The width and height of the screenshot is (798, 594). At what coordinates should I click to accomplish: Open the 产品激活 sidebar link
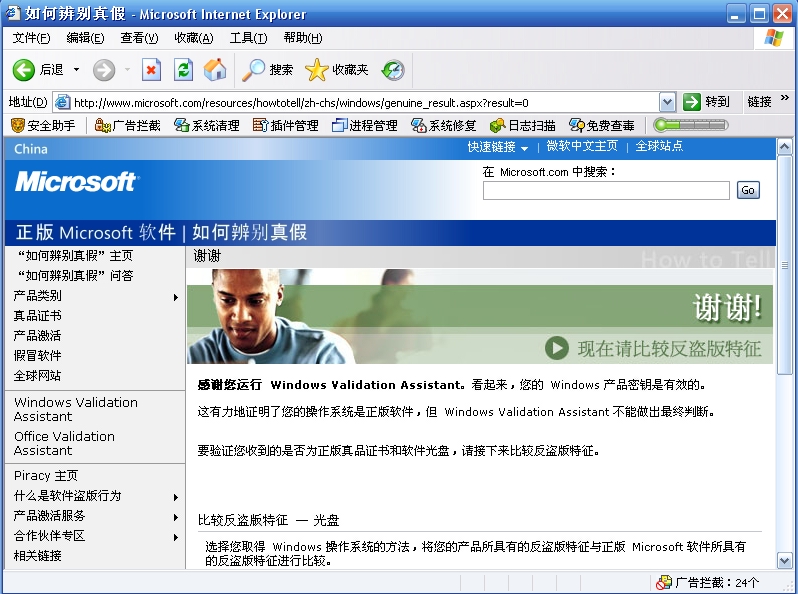tap(38, 335)
